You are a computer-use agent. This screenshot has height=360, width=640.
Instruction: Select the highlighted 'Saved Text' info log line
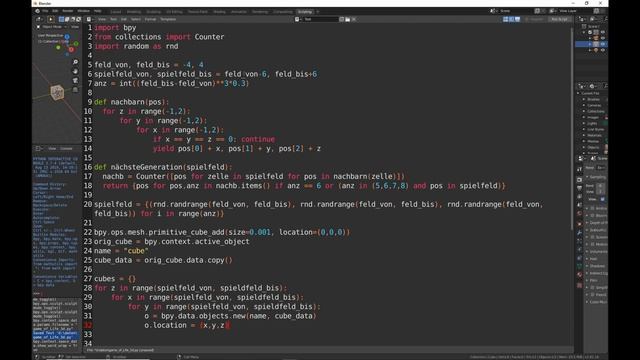pyautogui.click(x=56, y=335)
